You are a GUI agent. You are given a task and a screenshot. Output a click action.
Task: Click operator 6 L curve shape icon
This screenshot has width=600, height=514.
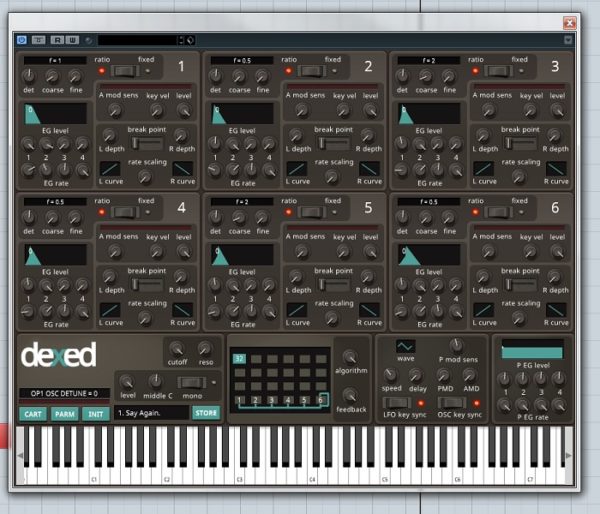(x=484, y=310)
